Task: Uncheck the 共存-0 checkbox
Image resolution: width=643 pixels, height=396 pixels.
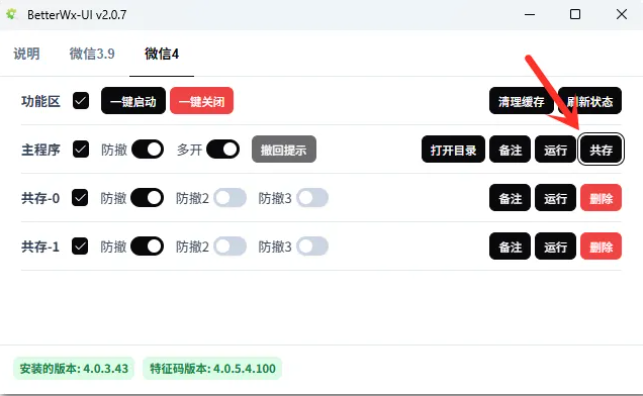Action: click(80, 198)
